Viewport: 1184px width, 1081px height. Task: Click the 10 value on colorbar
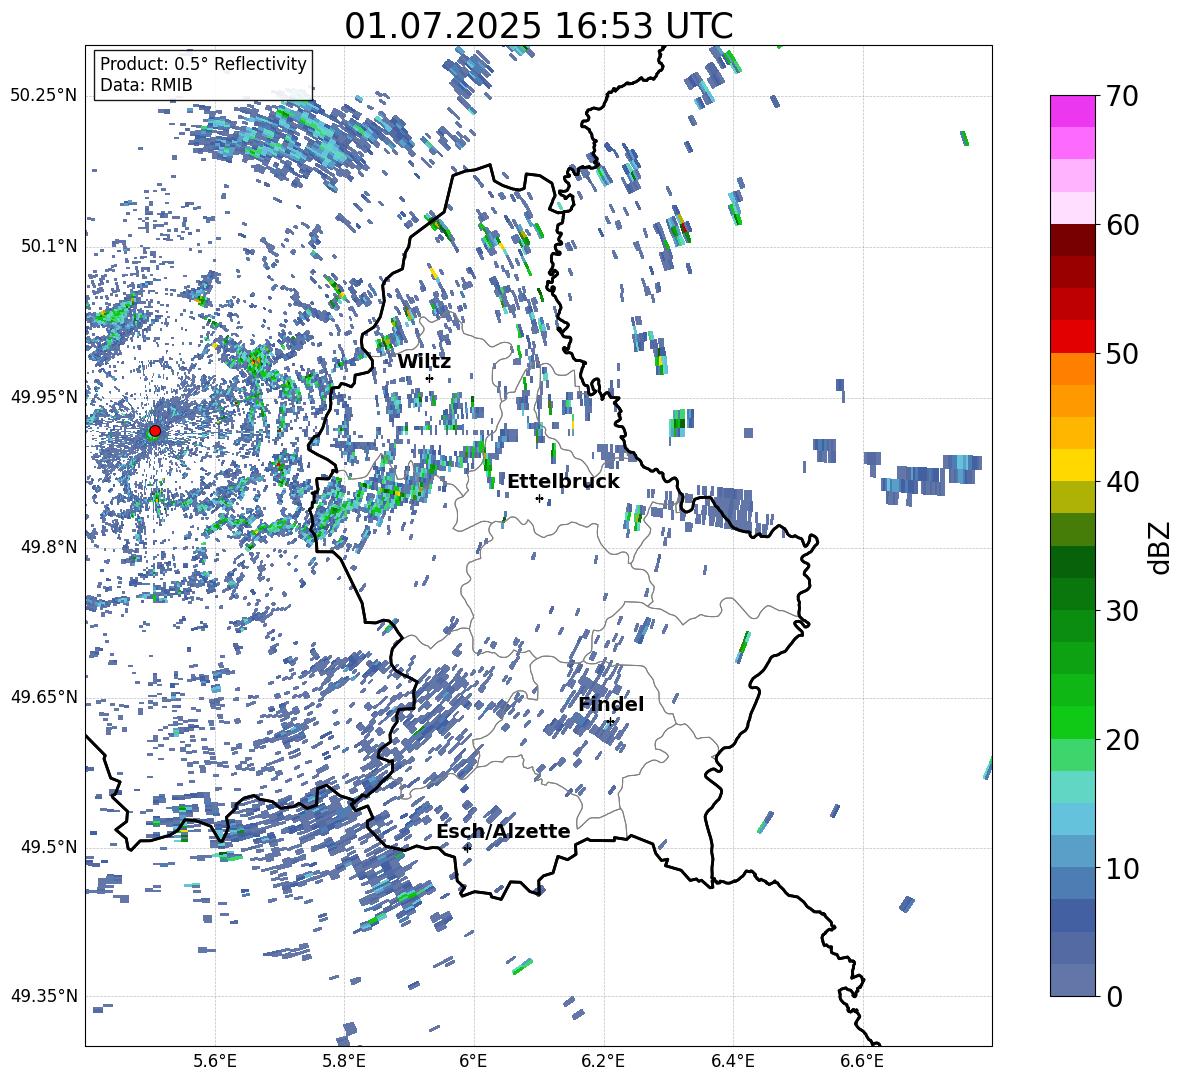point(1122,868)
